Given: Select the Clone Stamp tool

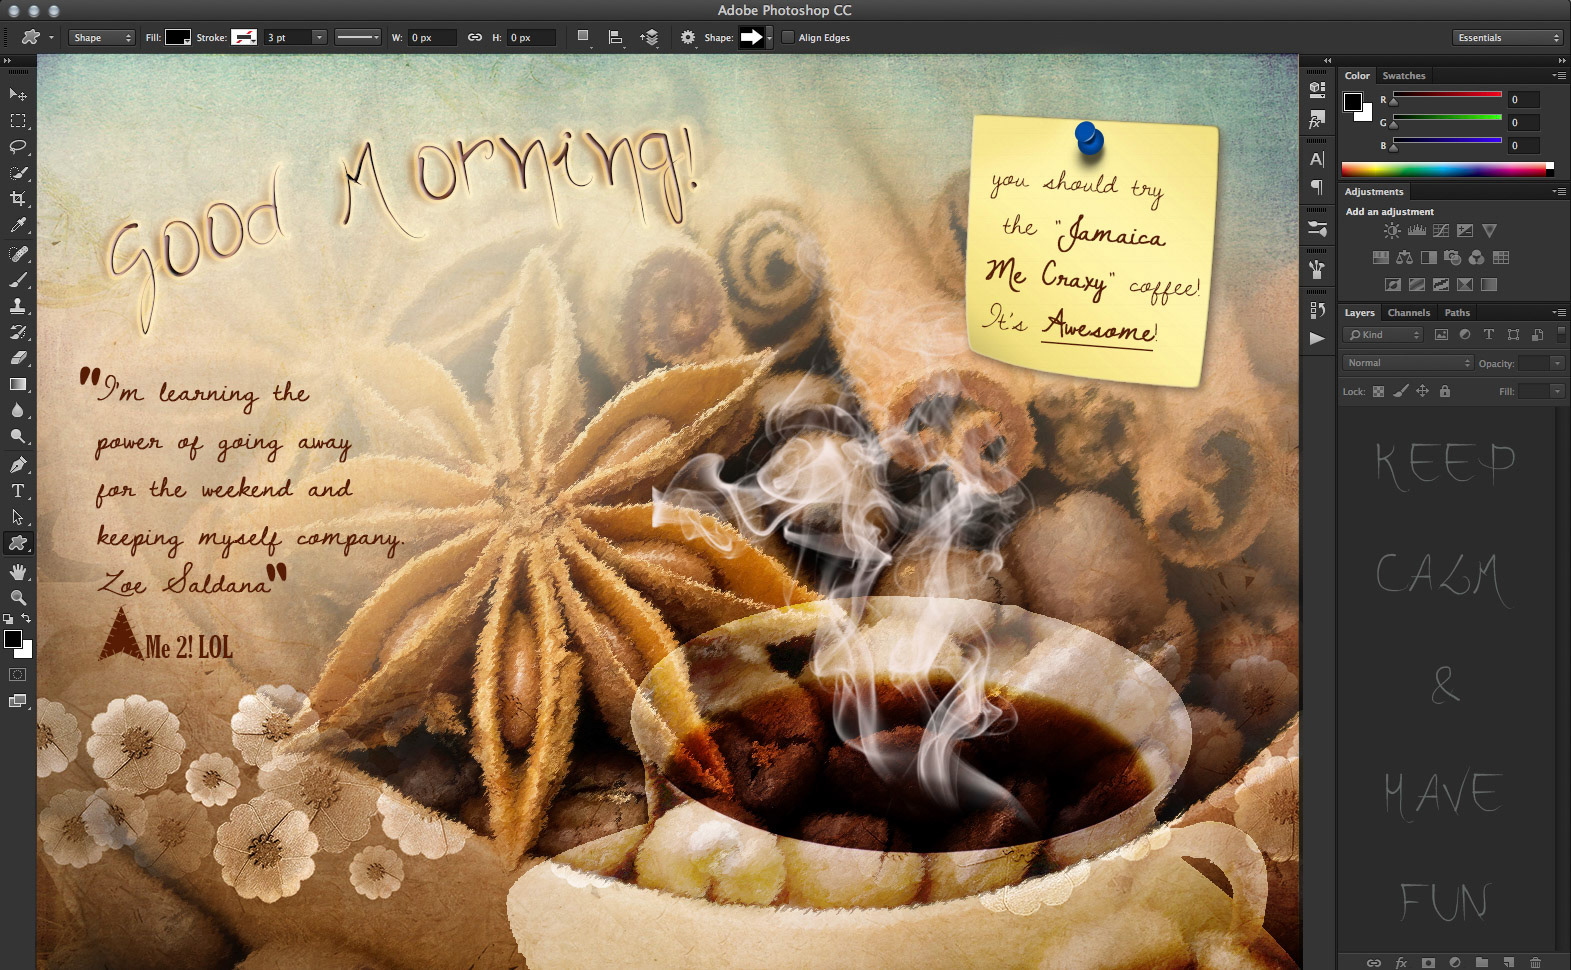Looking at the screenshot, I should (x=18, y=306).
